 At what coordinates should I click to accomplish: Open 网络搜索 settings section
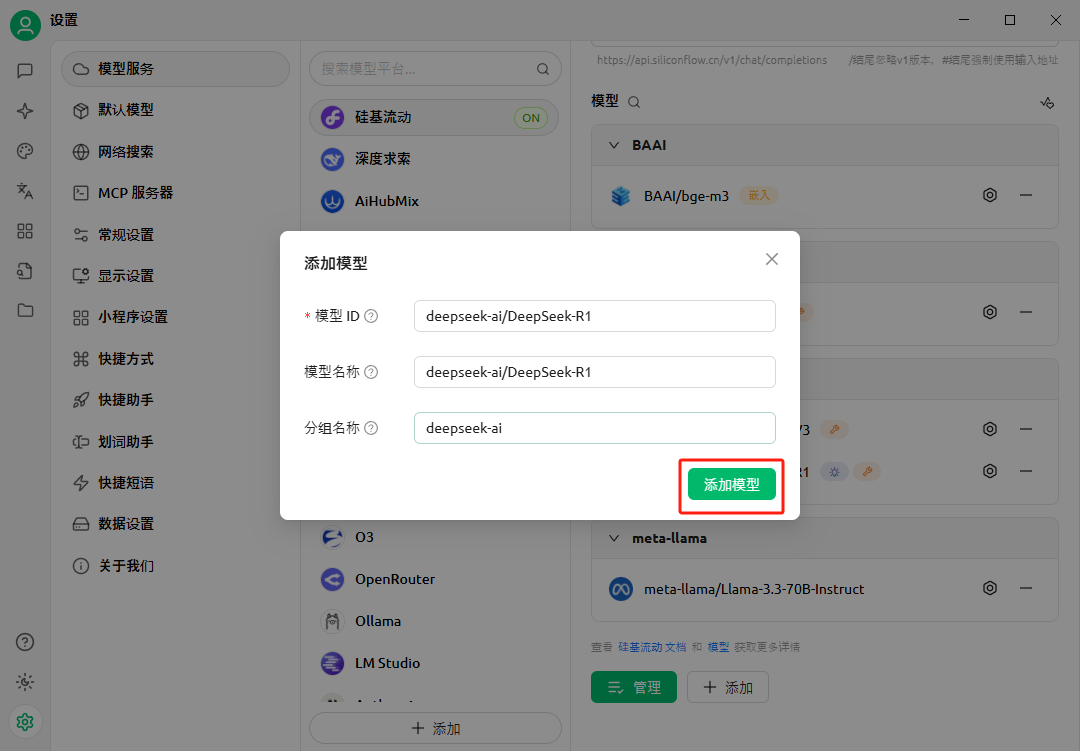(x=175, y=152)
